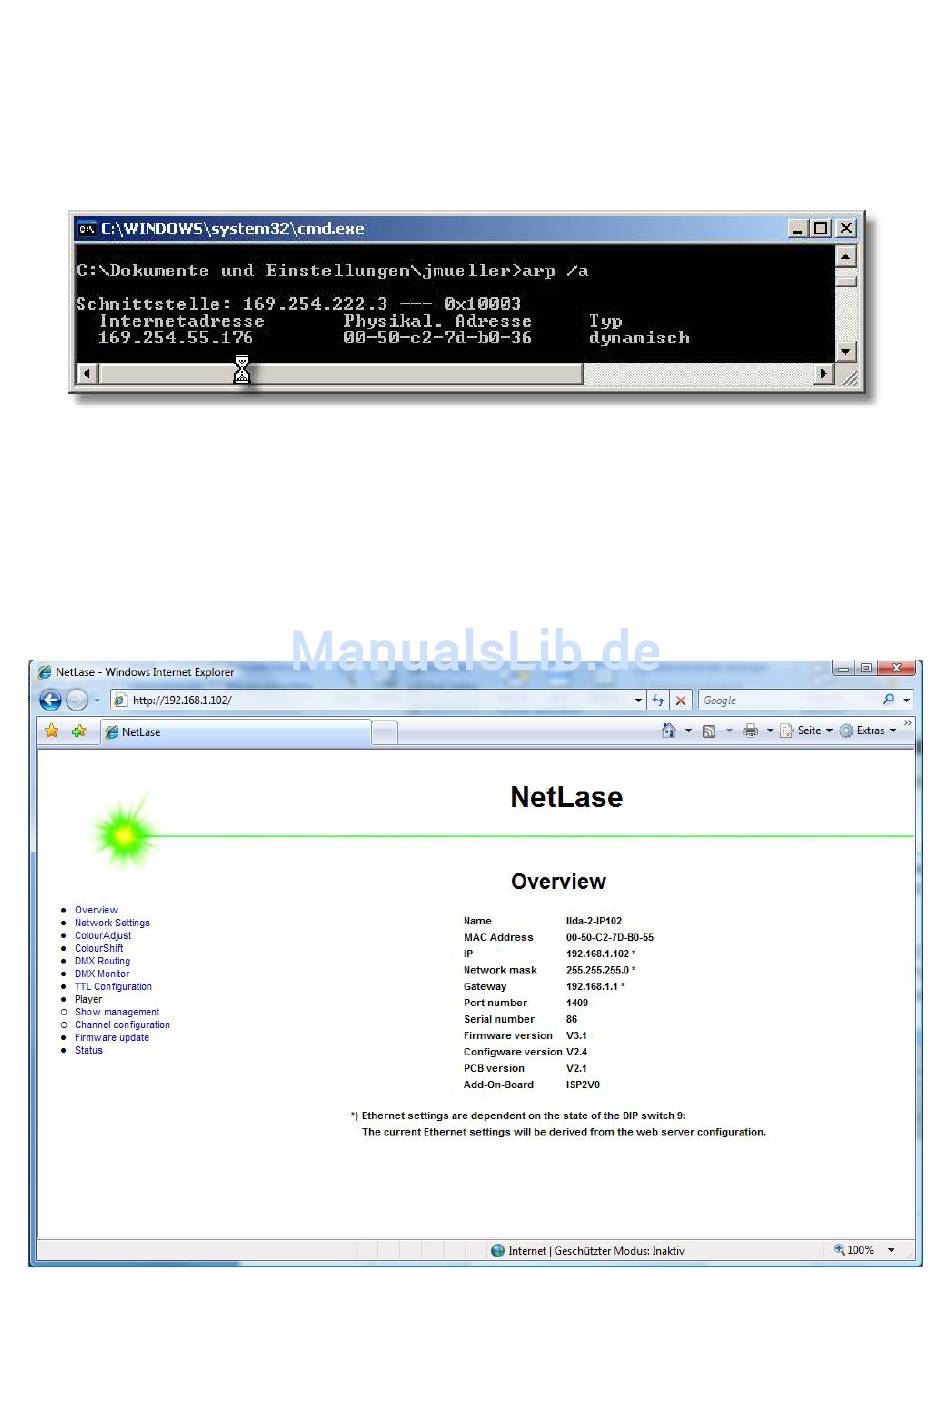This screenshot has height=1409, width=950.
Task: Open a new blank tab
Action: pyautogui.click(x=385, y=733)
